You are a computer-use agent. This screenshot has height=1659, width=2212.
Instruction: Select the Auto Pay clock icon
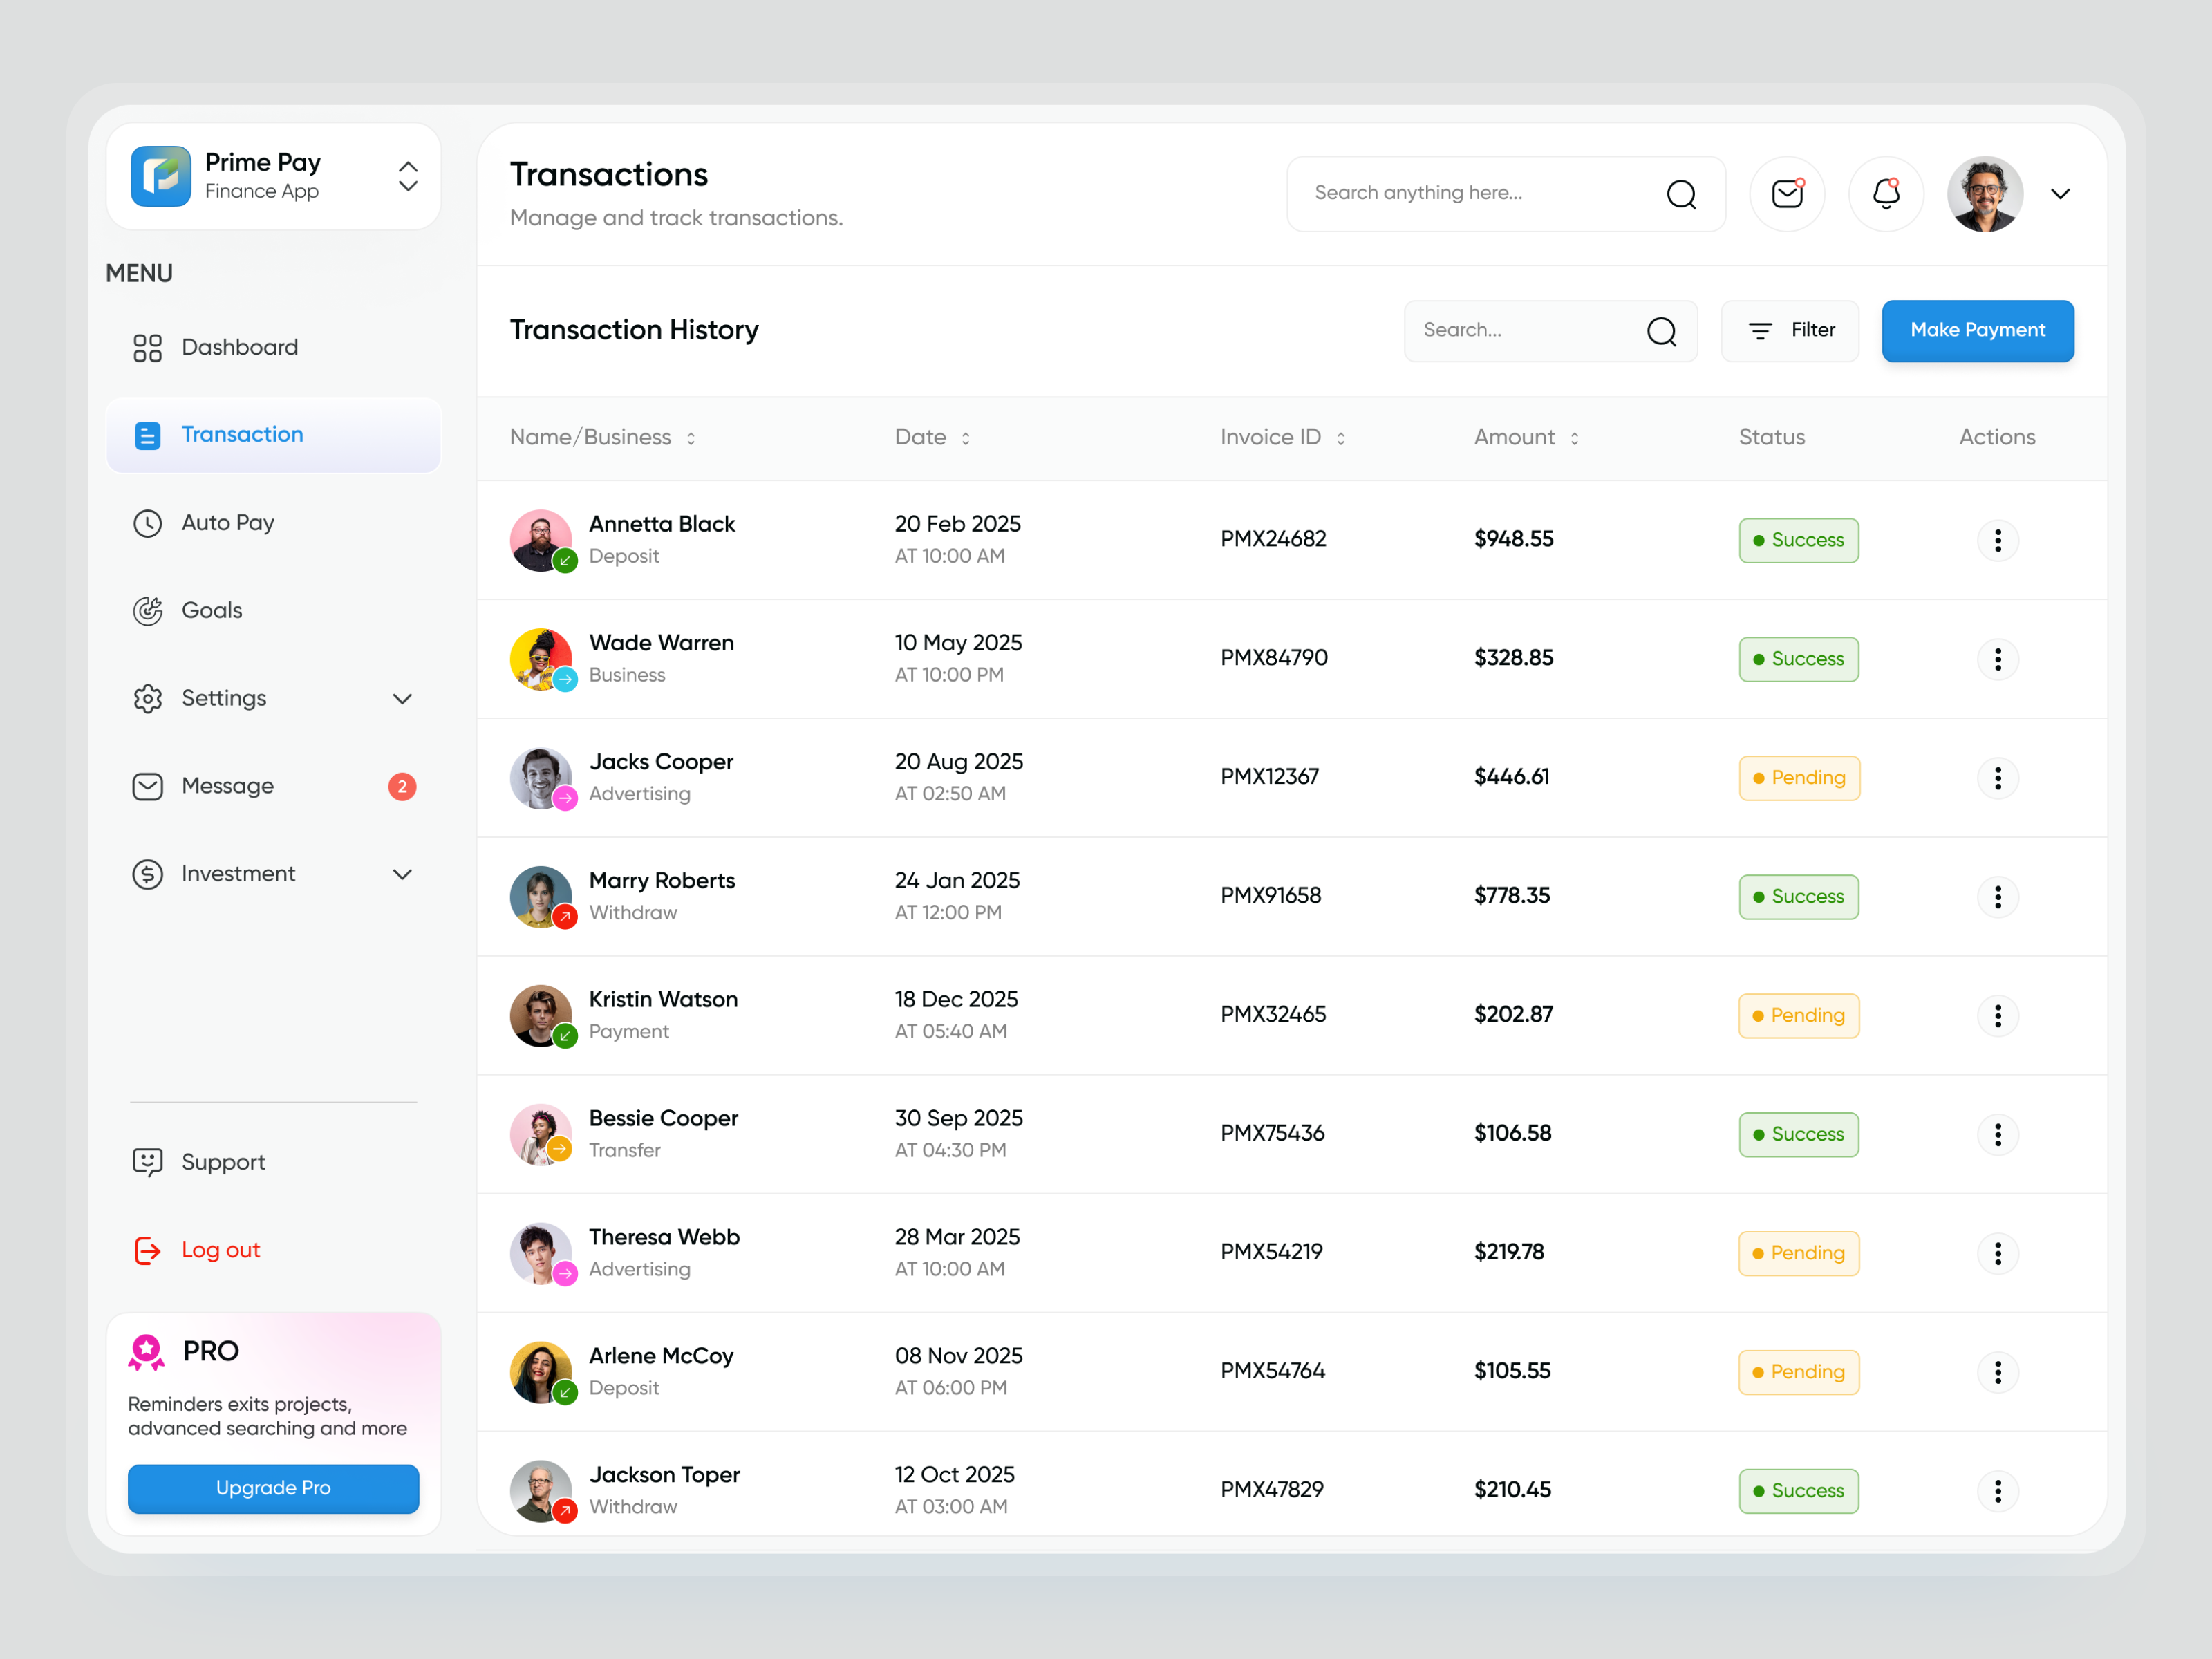[147, 522]
